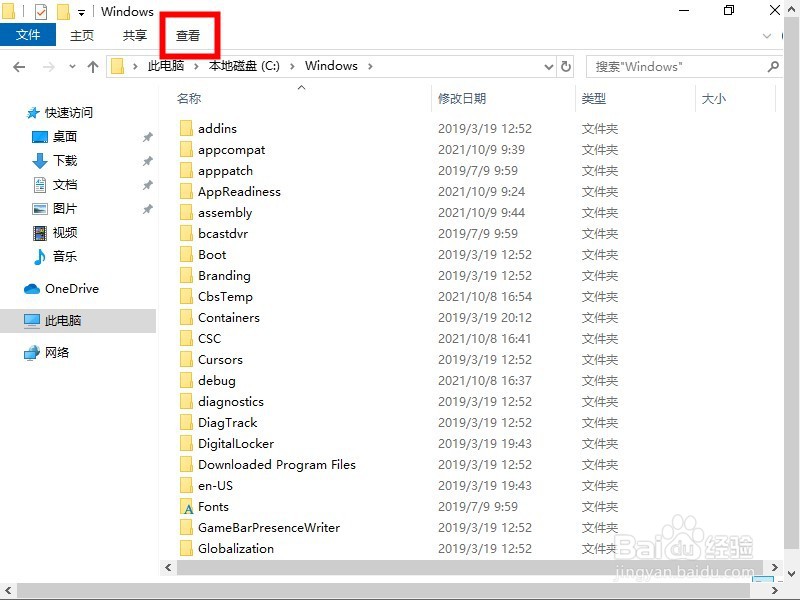Open 图片 in navigation pane
Viewport: 800px width, 600px height.
tap(65, 209)
